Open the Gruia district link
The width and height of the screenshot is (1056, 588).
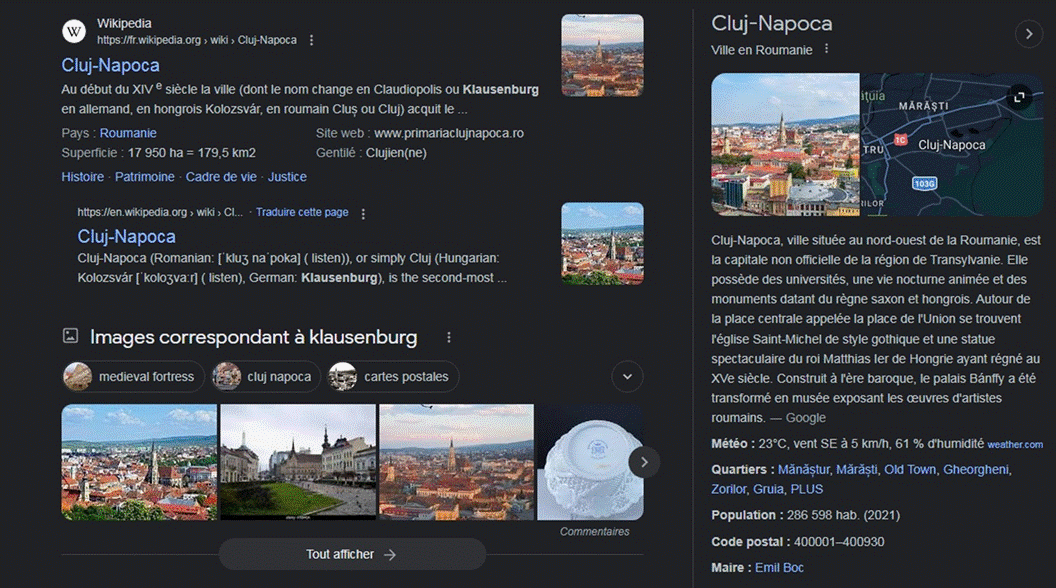click(x=768, y=489)
